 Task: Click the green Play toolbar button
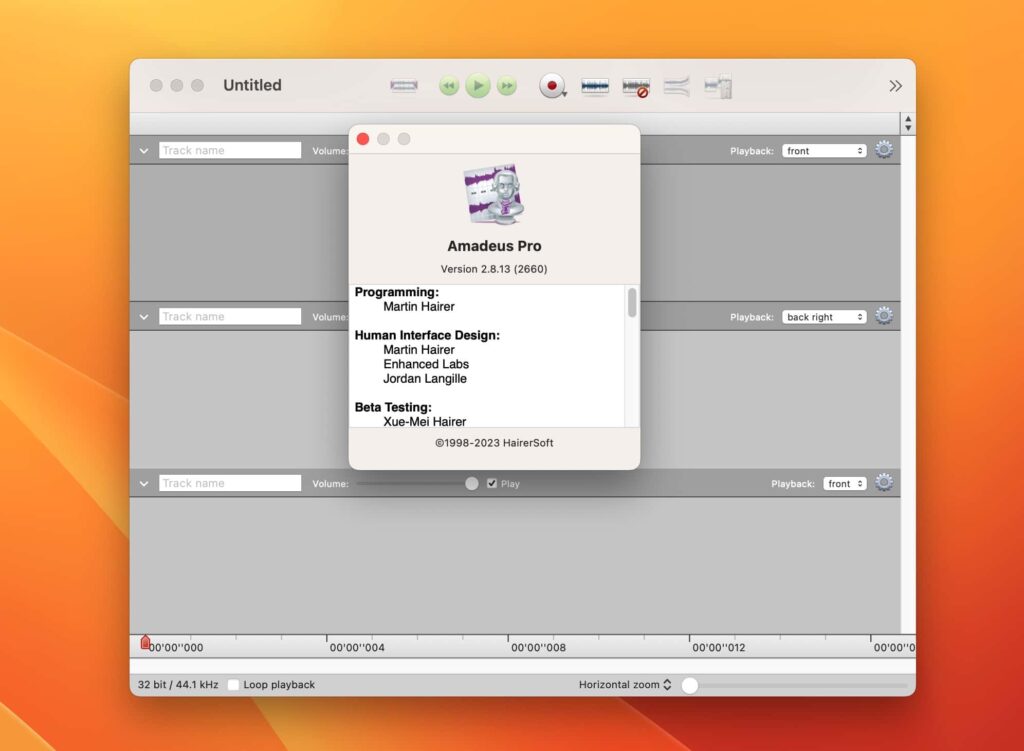(478, 86)
